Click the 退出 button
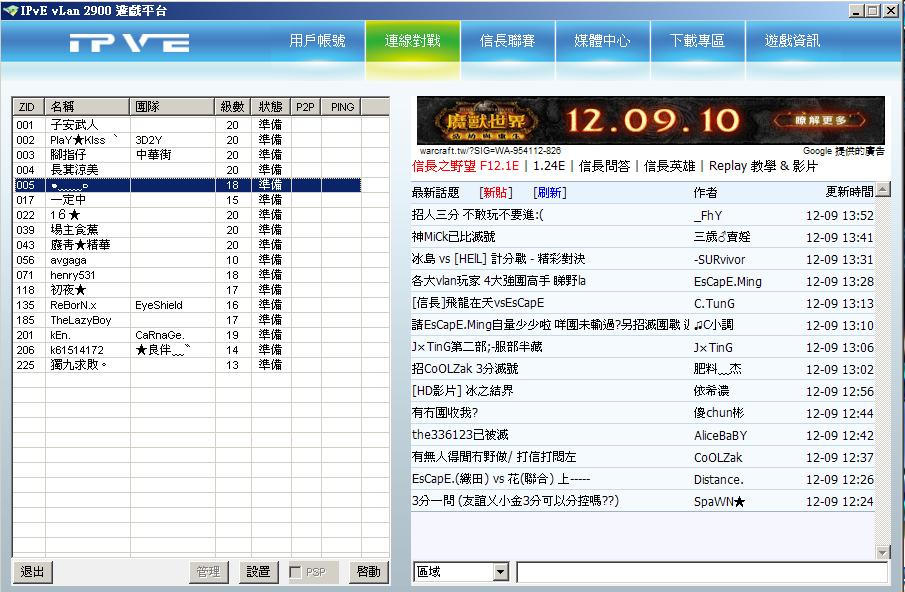The image size is (905, 592). (x=32, y=572)
